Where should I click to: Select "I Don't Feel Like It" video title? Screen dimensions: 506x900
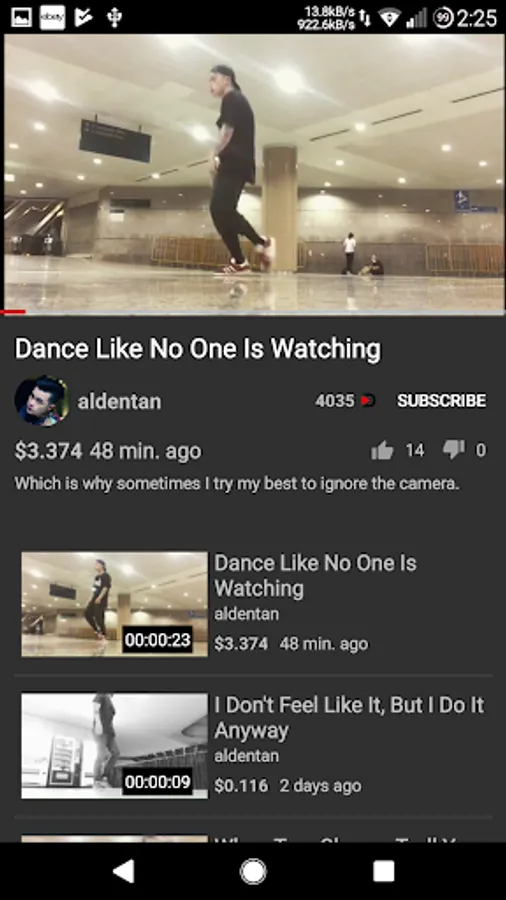349,717
